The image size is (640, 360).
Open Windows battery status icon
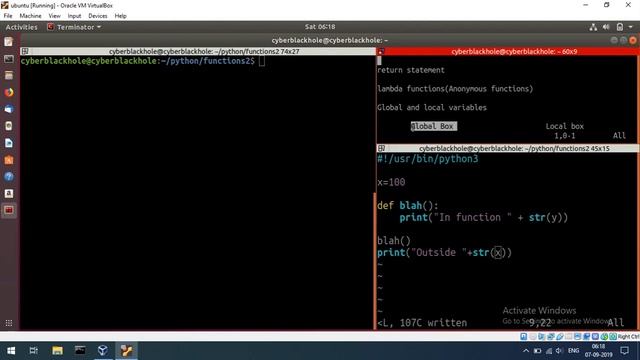(538, 351)
